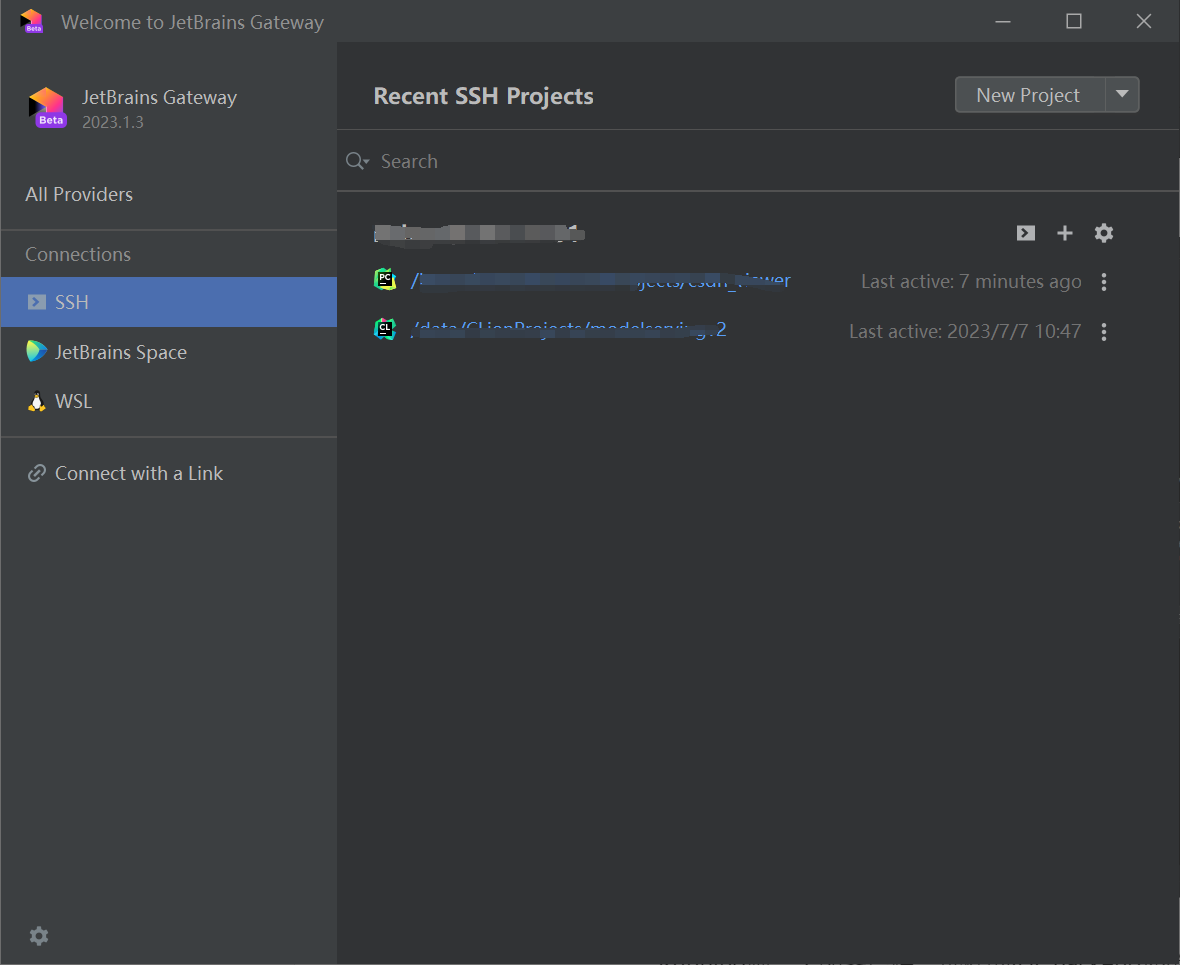Click the PyCharm project icon
The image size is (1180, 965).
click(385, 279)
